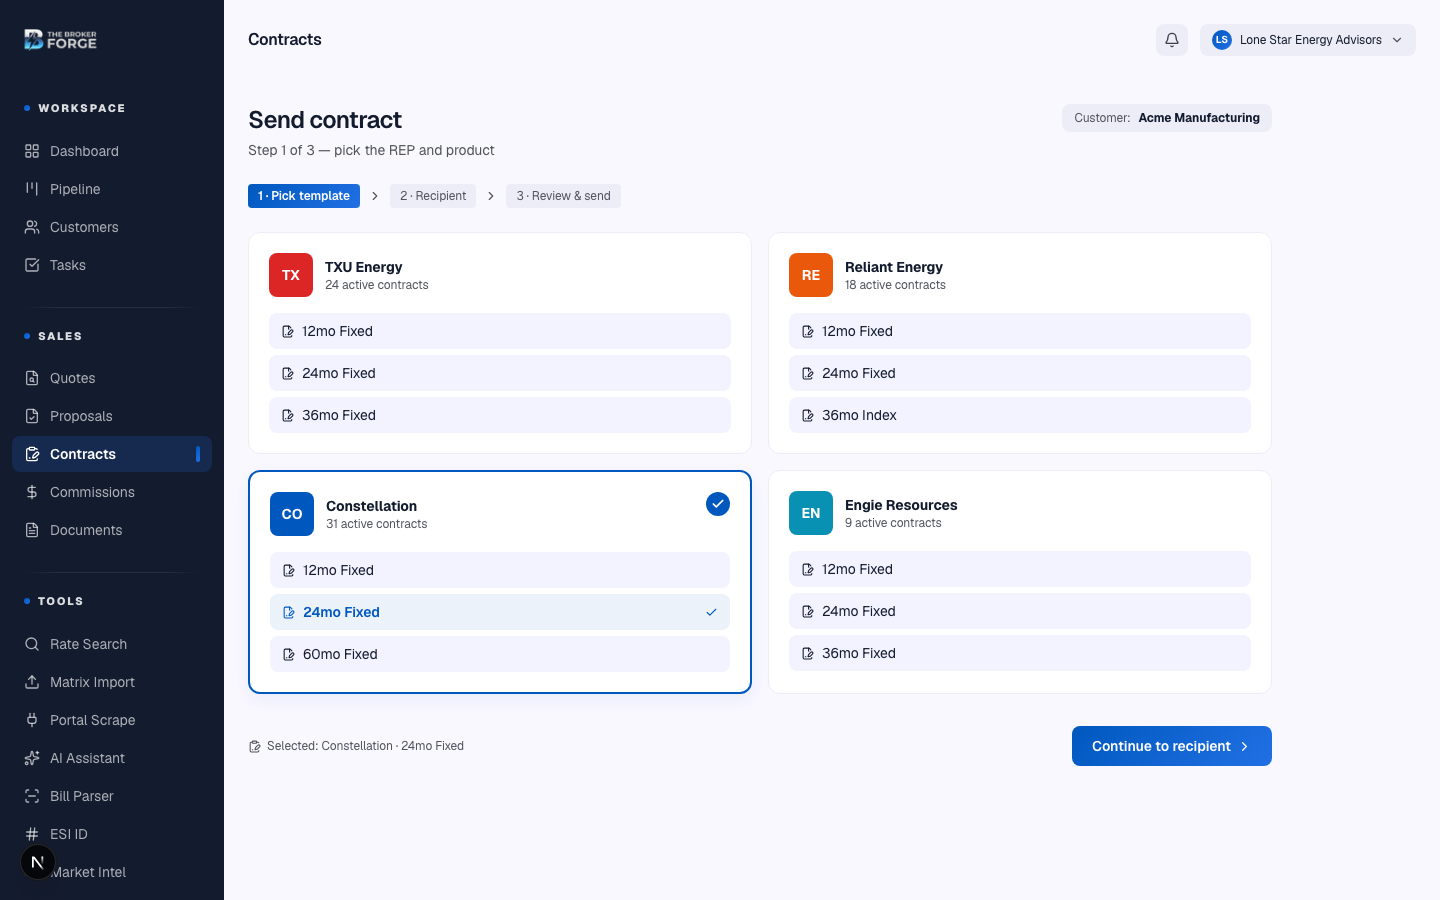1440x900 pixels.
Task: Pick Constellation 12mo Fixed template
Action: pos(500,570)
